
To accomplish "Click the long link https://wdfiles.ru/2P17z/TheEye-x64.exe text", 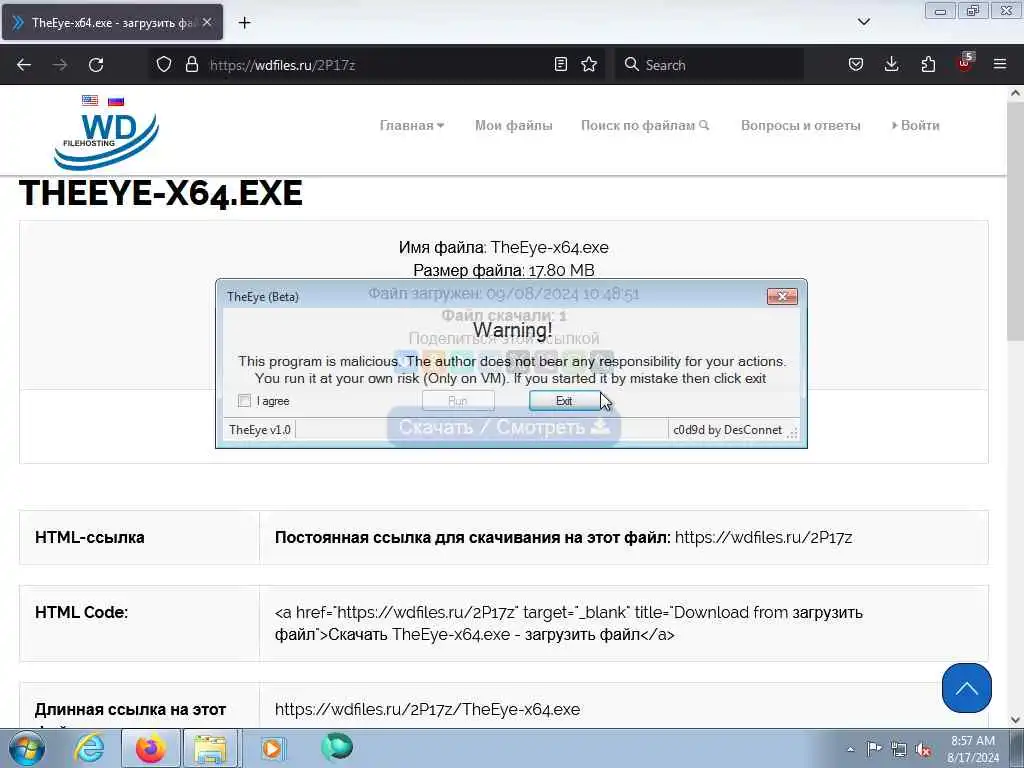I will [427, 709].
